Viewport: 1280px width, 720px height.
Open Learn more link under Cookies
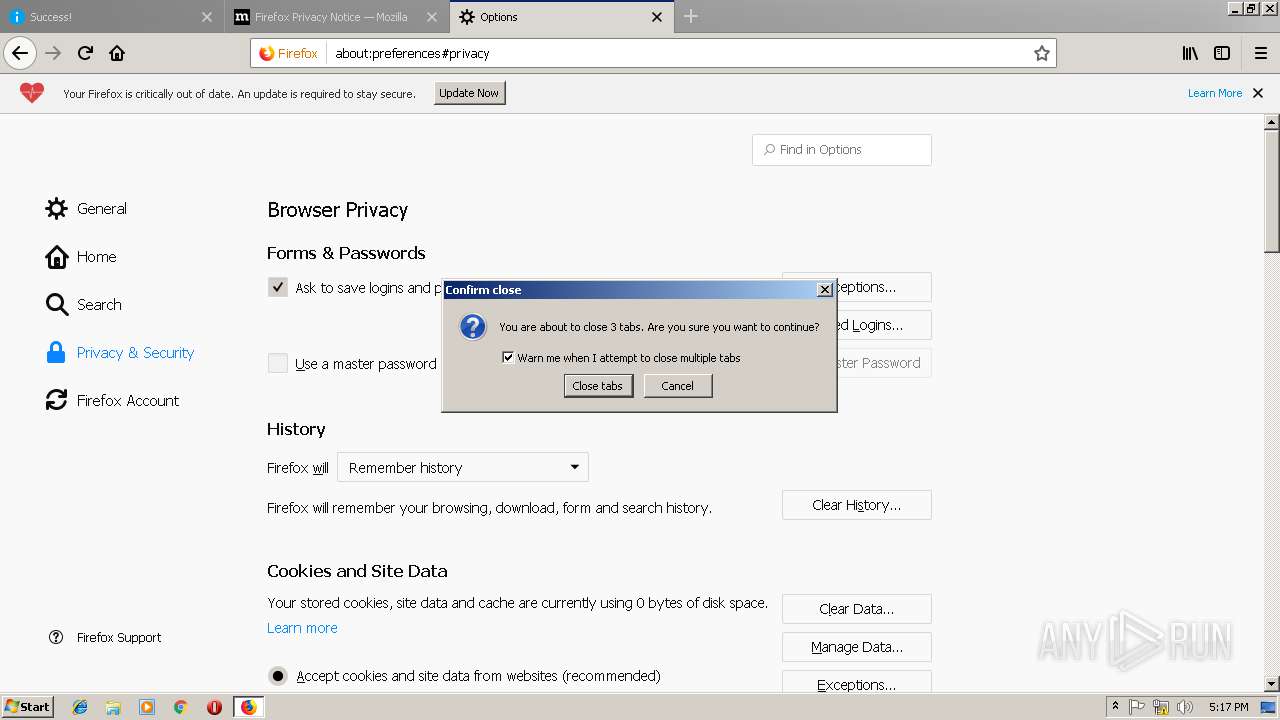[302, 628]
